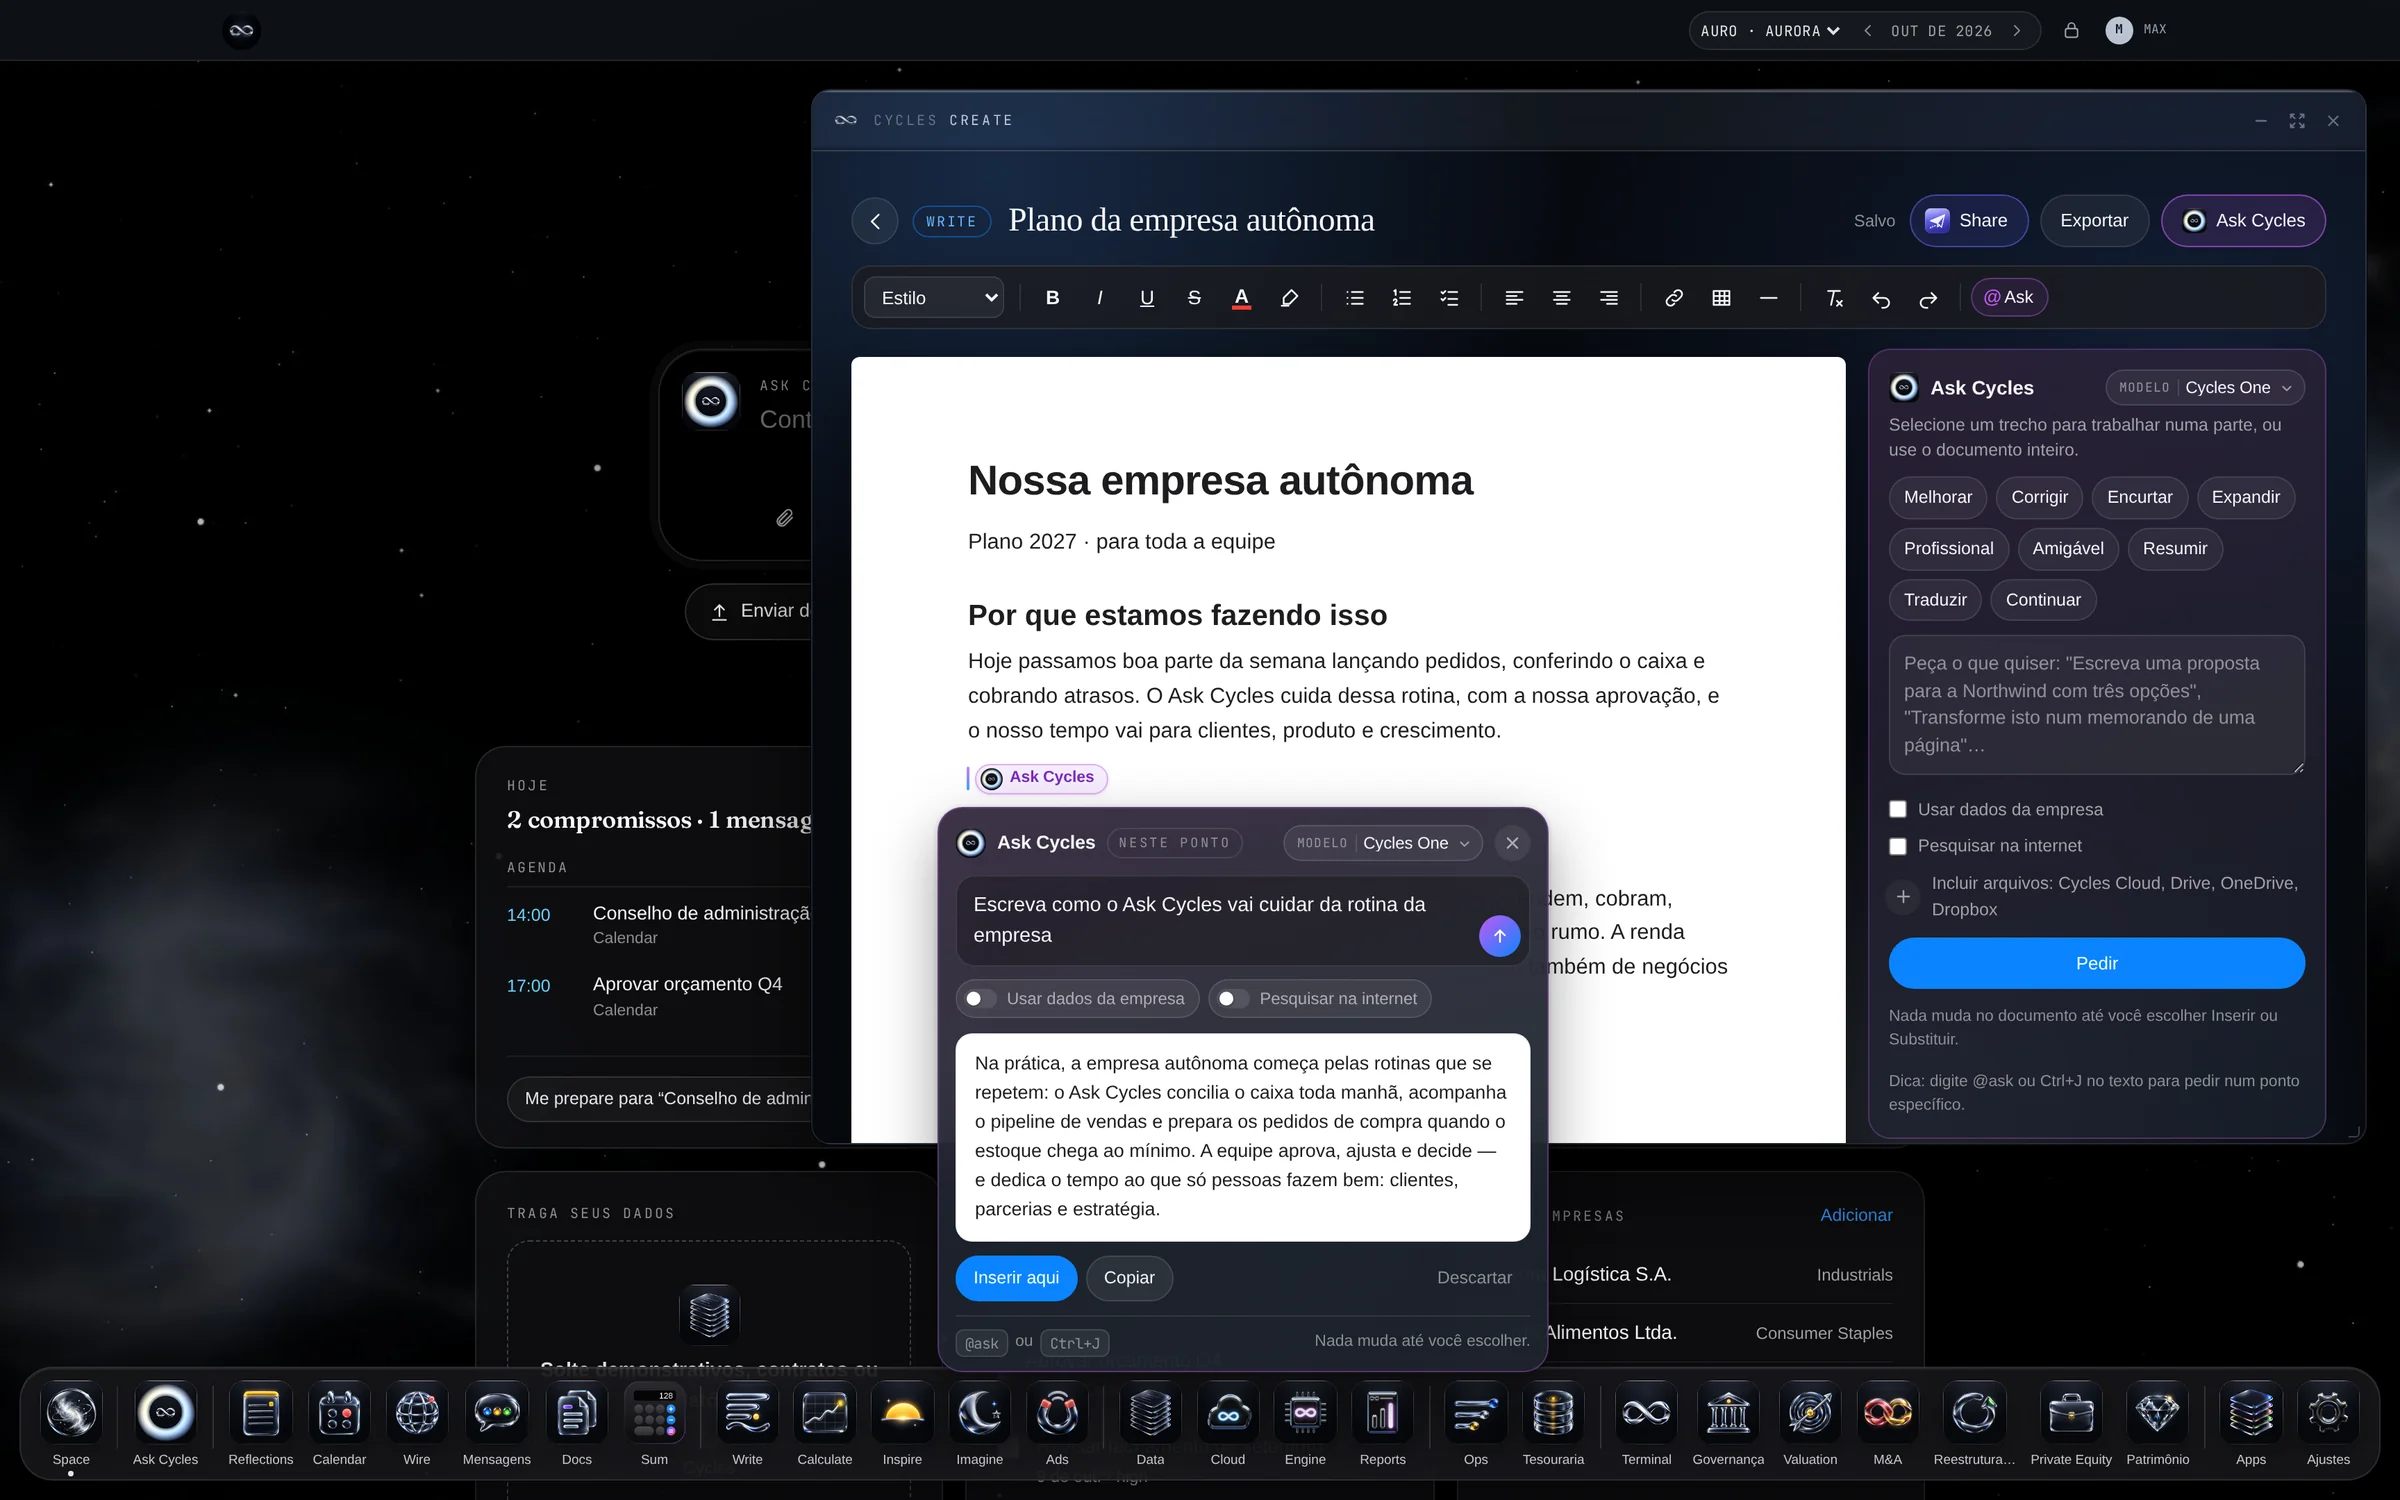Open Tesouraria in the dock
The image size is (2400, 1500).
[1553, 1424]
